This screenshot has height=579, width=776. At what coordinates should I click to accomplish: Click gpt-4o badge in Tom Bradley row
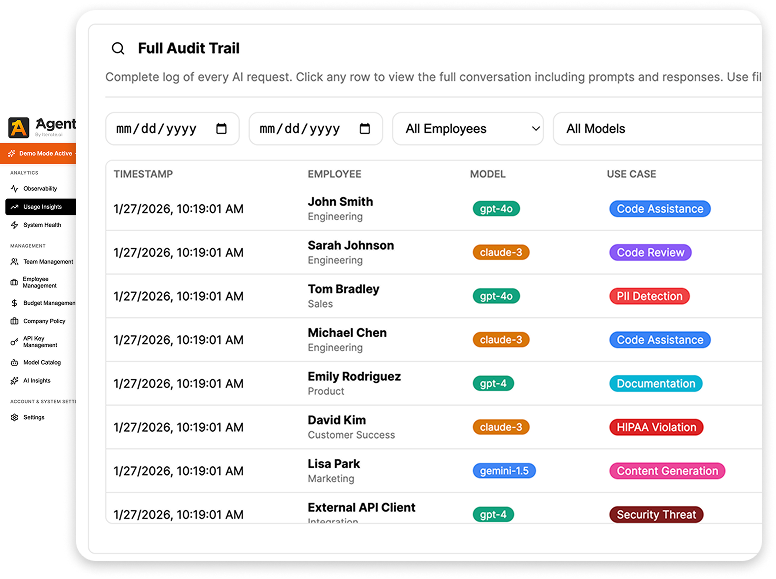tap(496, 296)
